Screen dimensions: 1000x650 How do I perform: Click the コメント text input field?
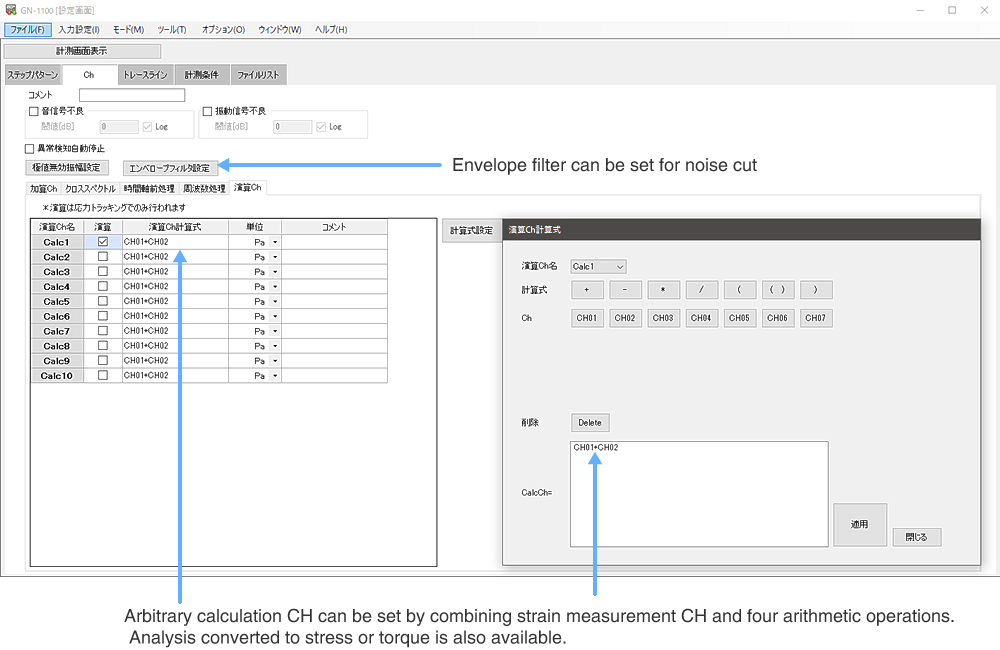132,95
